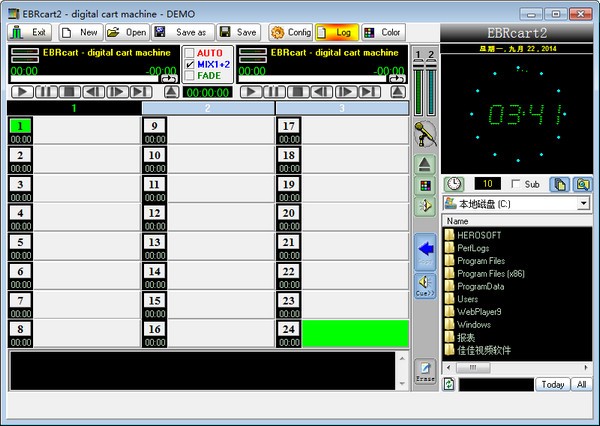600x426 pixels.
Task: Toggle loop on the right deck
Action: coord(397,79)
